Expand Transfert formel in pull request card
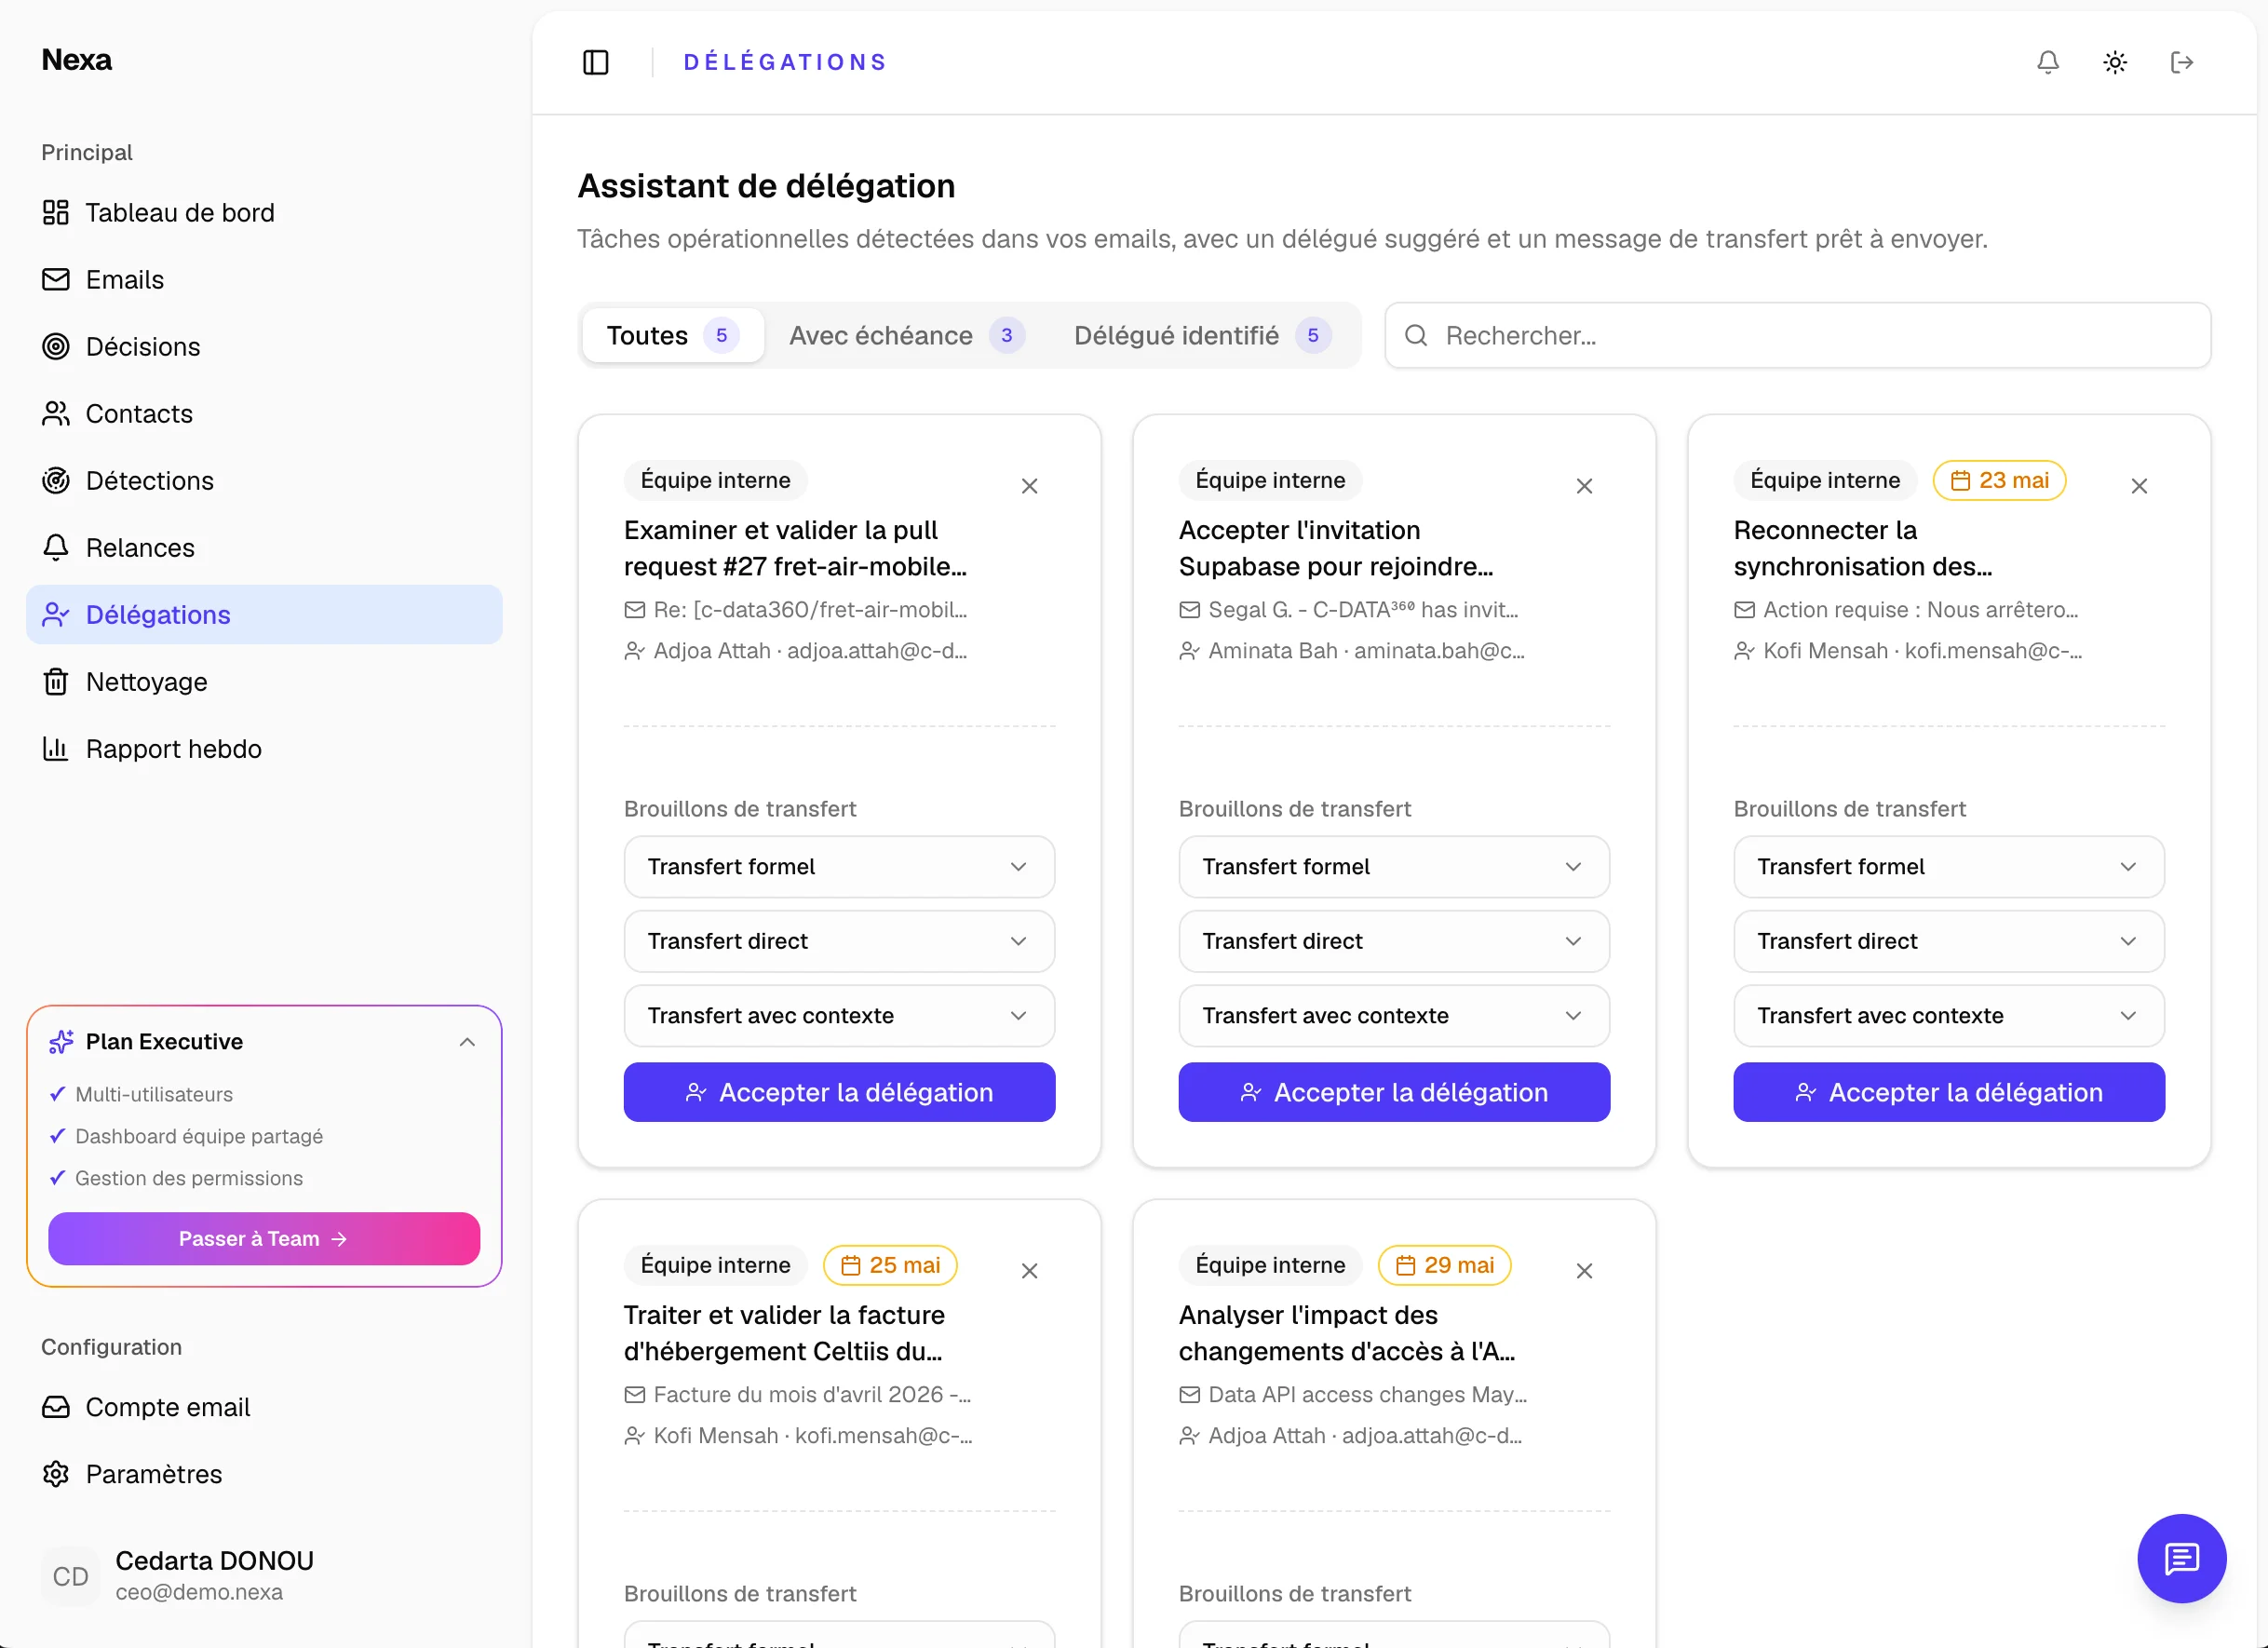Image resolution: width=2268 pixels, height=1648 pixels. tap(839, 866)
